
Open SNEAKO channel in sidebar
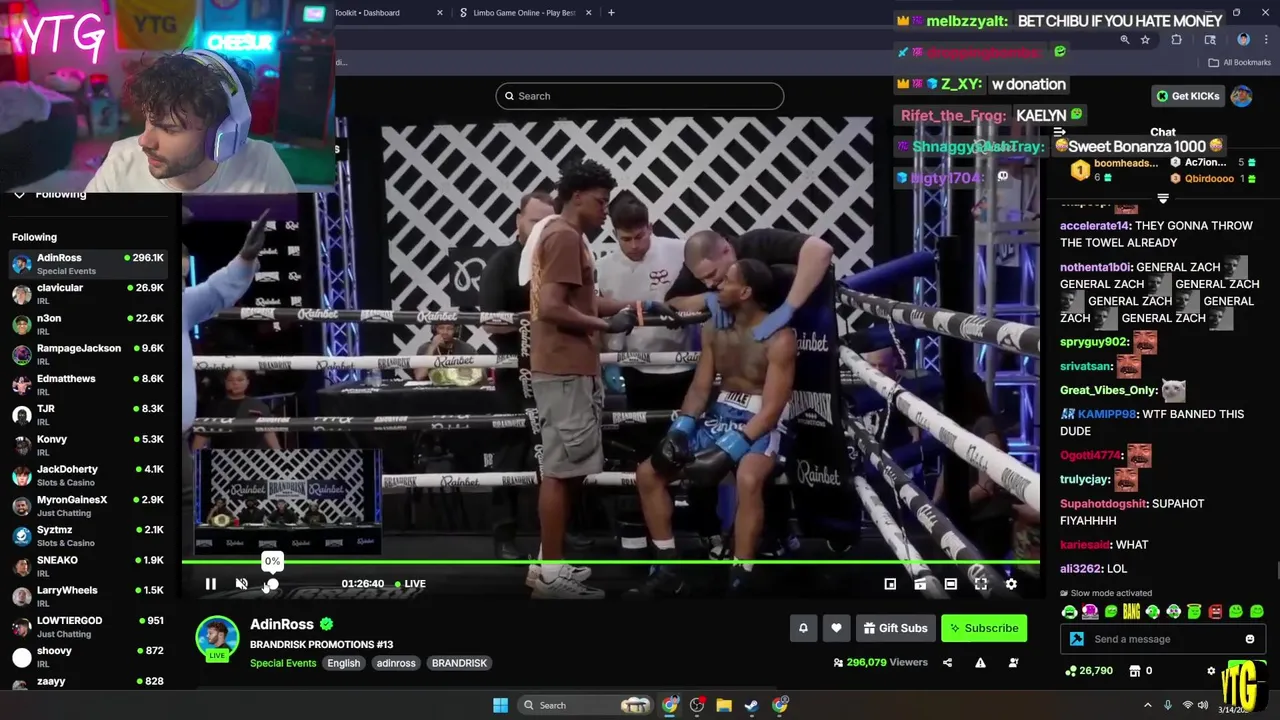click(90, 566)
